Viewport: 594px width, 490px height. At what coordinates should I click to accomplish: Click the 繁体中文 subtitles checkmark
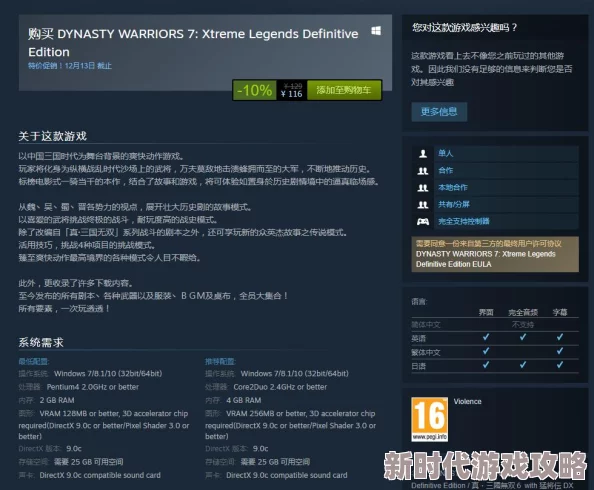point(560,351)
